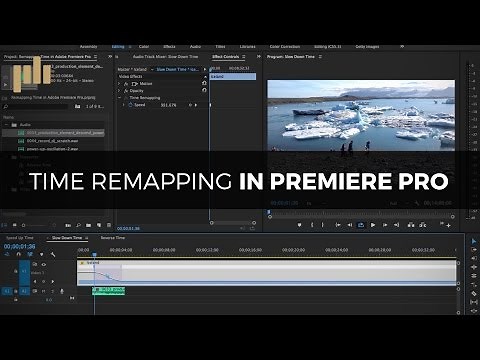Open the Effect Controls panel menu

pos(244,57)
